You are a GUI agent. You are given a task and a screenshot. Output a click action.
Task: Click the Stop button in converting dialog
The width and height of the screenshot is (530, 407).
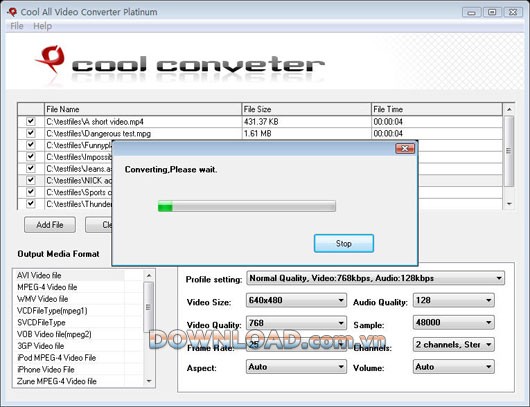(344, 243)
